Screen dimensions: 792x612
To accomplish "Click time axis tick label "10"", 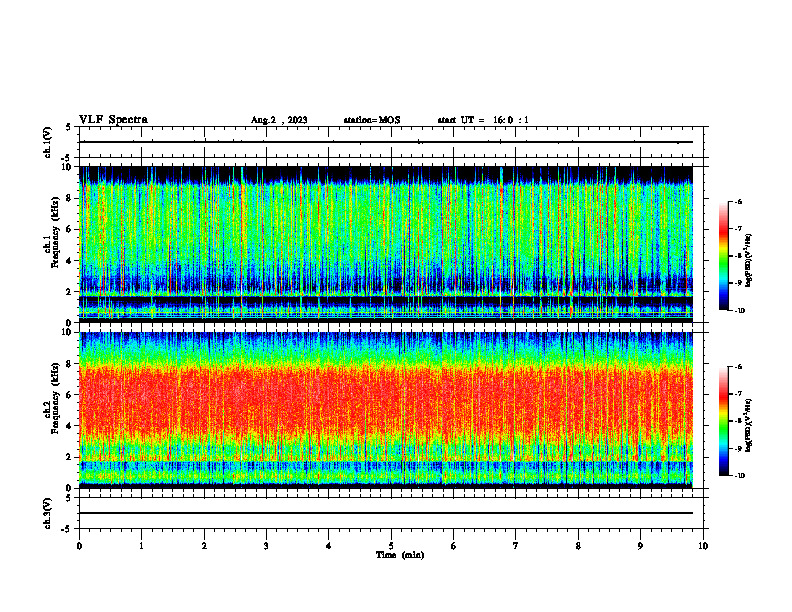I will tap(703, 546).
